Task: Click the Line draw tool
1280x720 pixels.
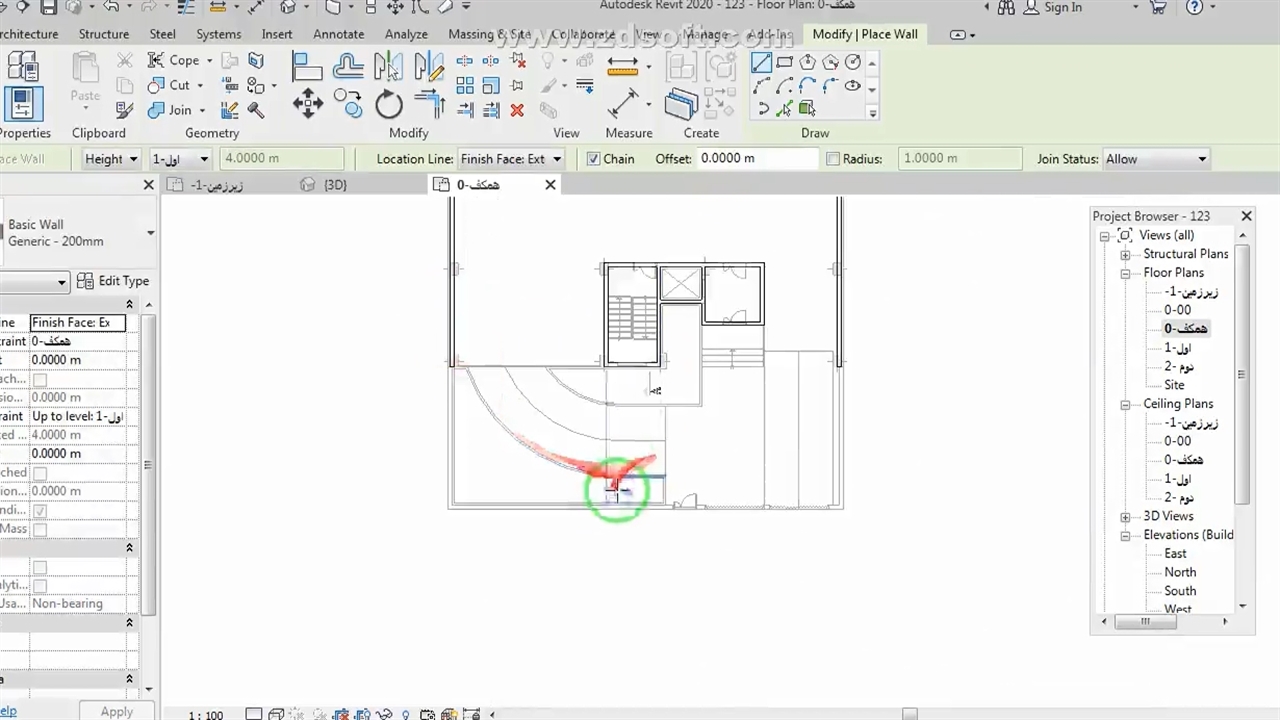Action: [x=762, y=62]
